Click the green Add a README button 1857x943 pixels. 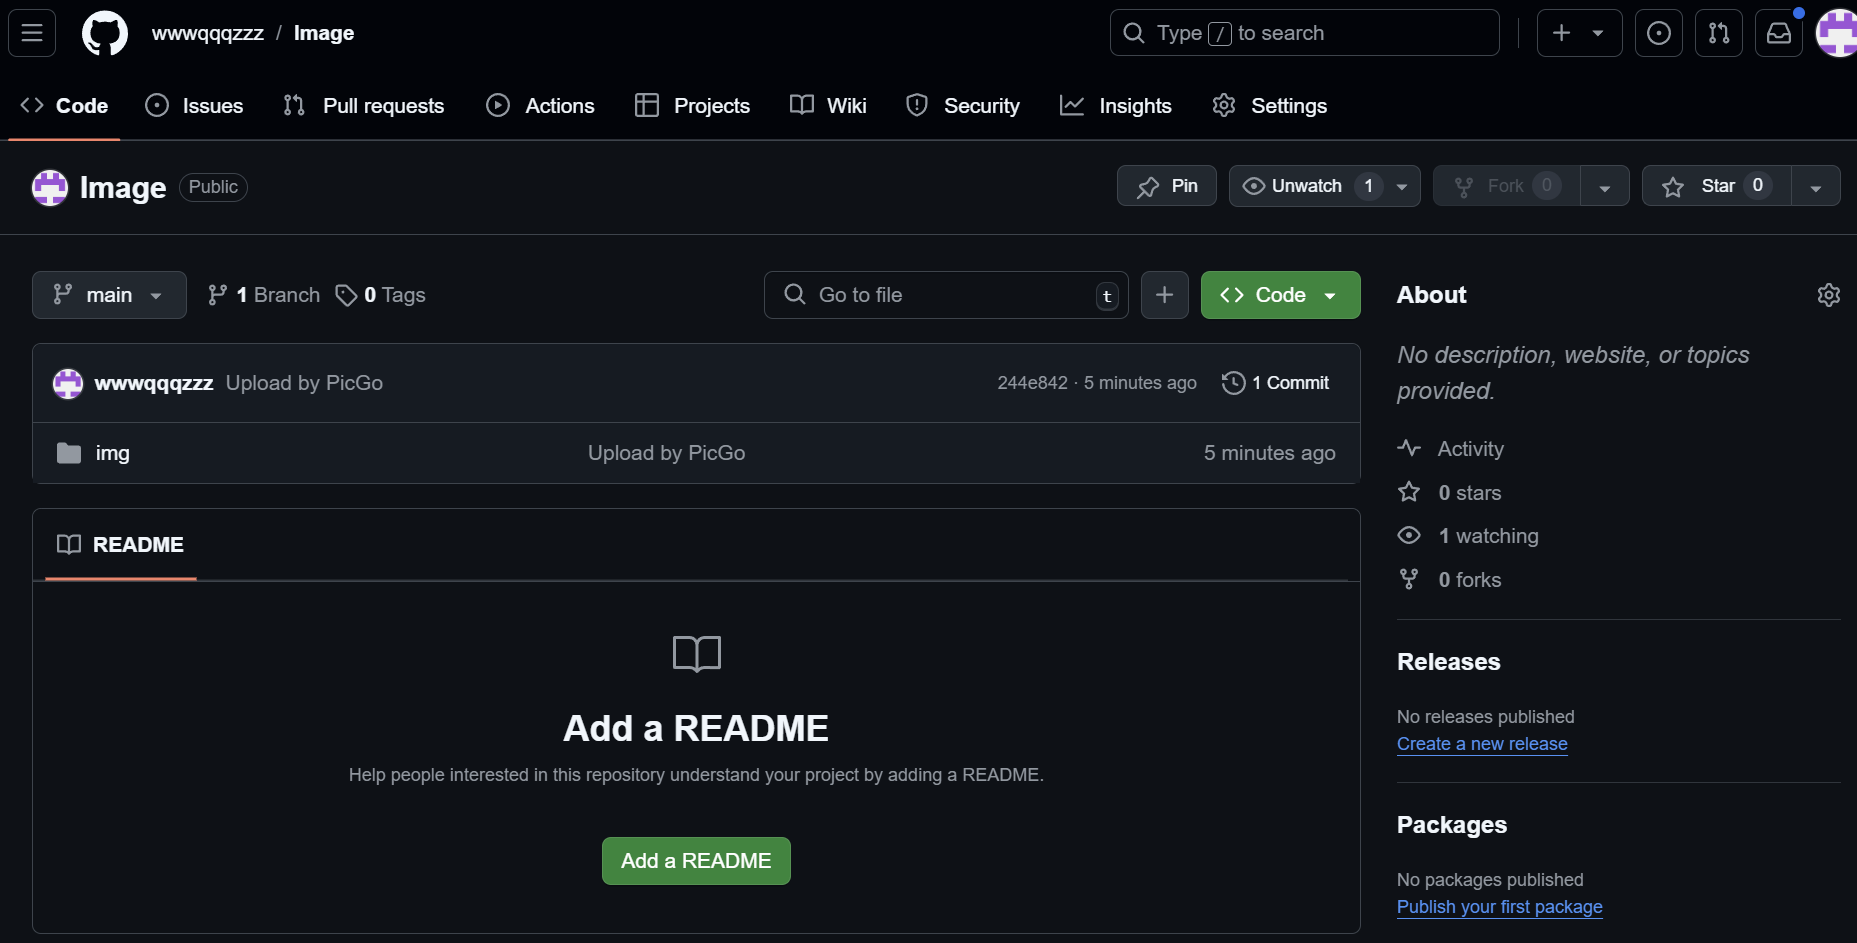[x=696, y=861]
